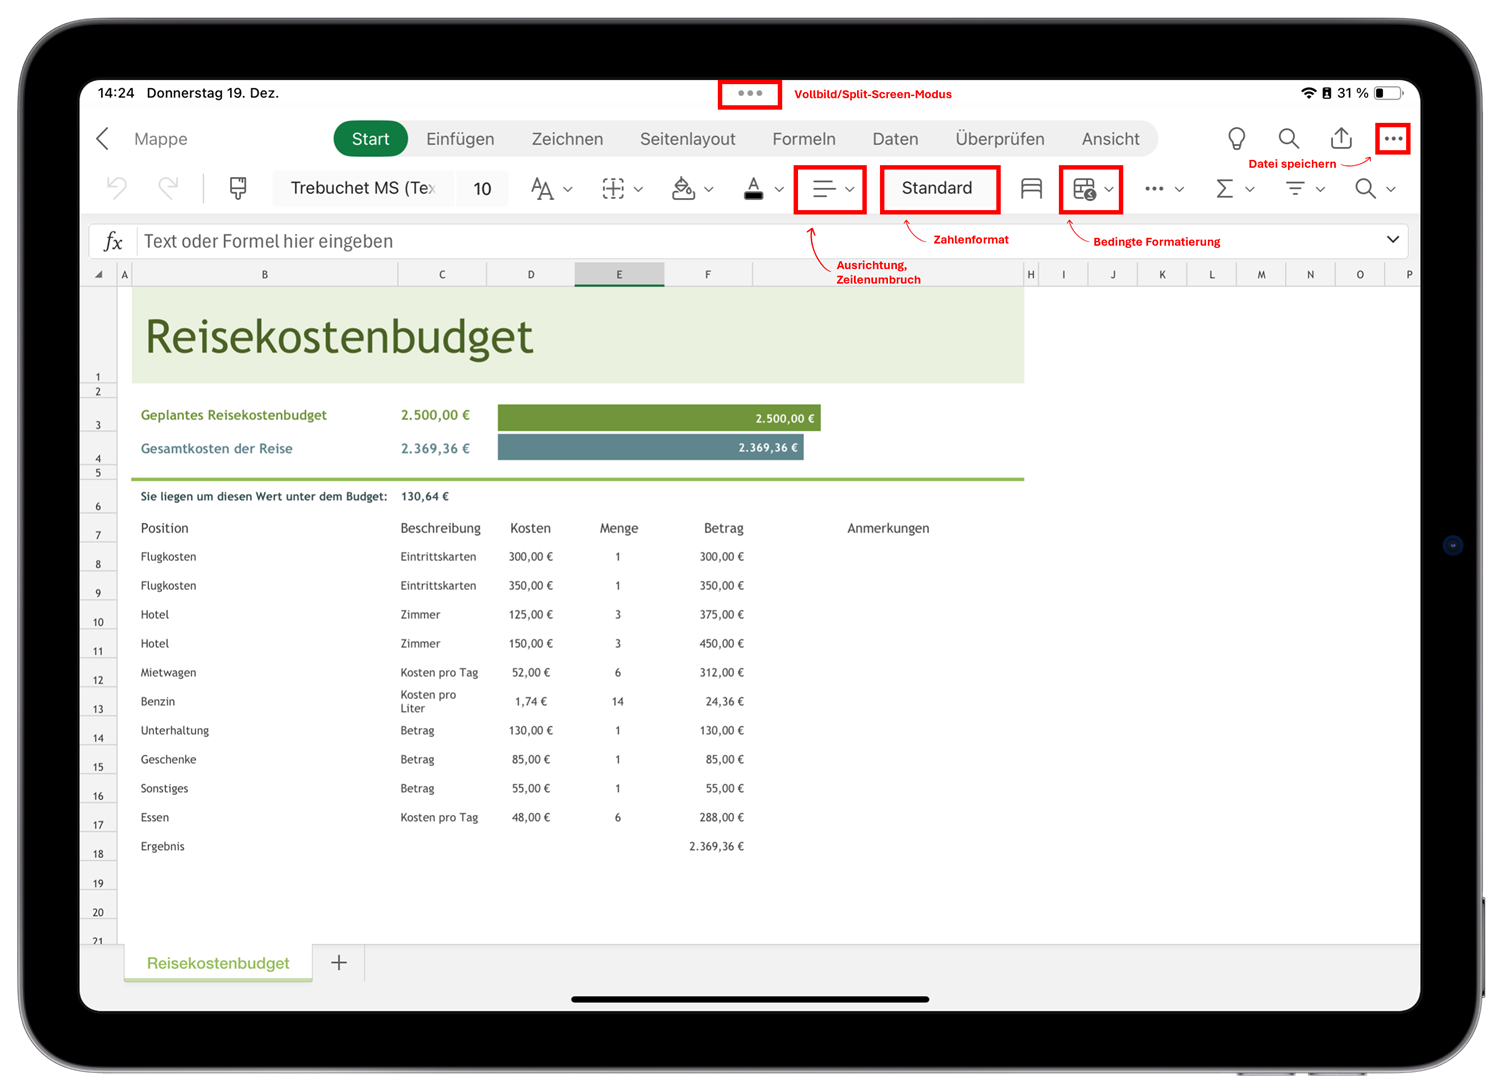Viewport: 1500px width, 1090px height.
Task: Switch to the Einfügen ribbon tab
Action: click(460, 139)
